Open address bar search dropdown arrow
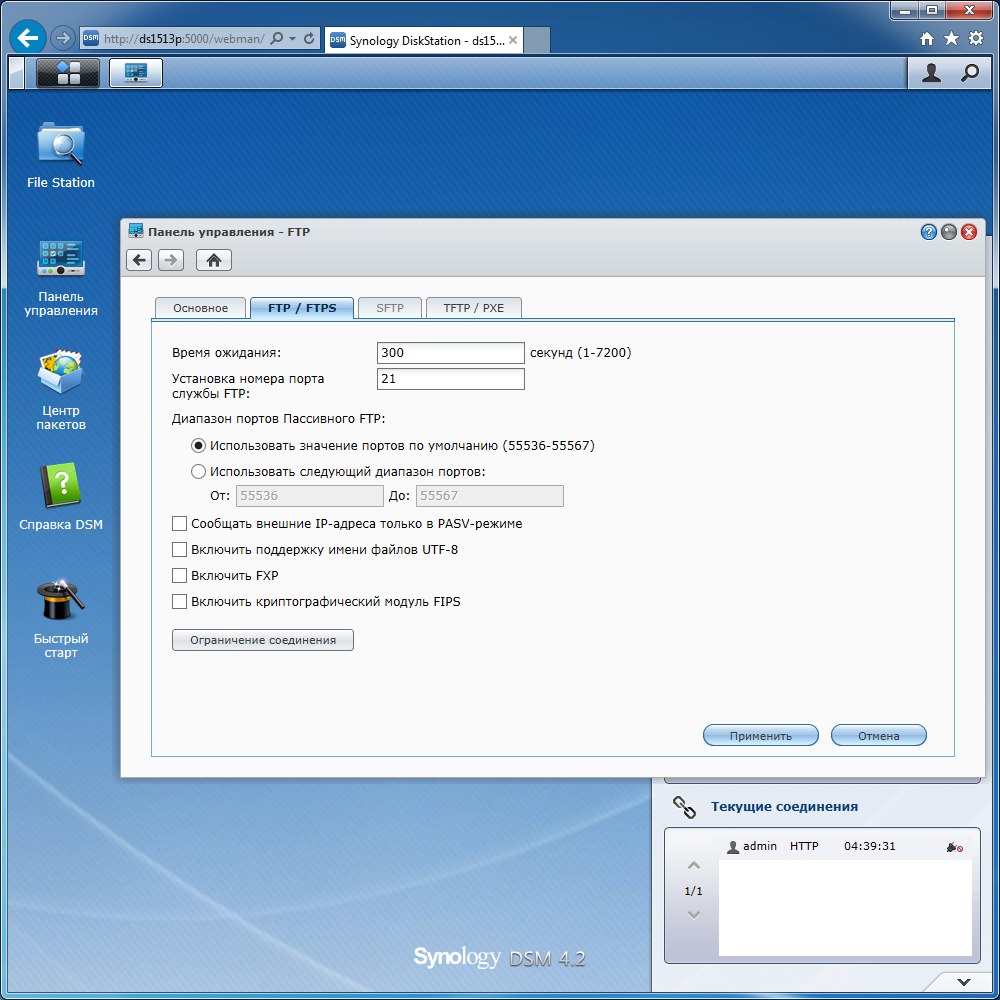The image size is (1000, 1000). [292, 39]
